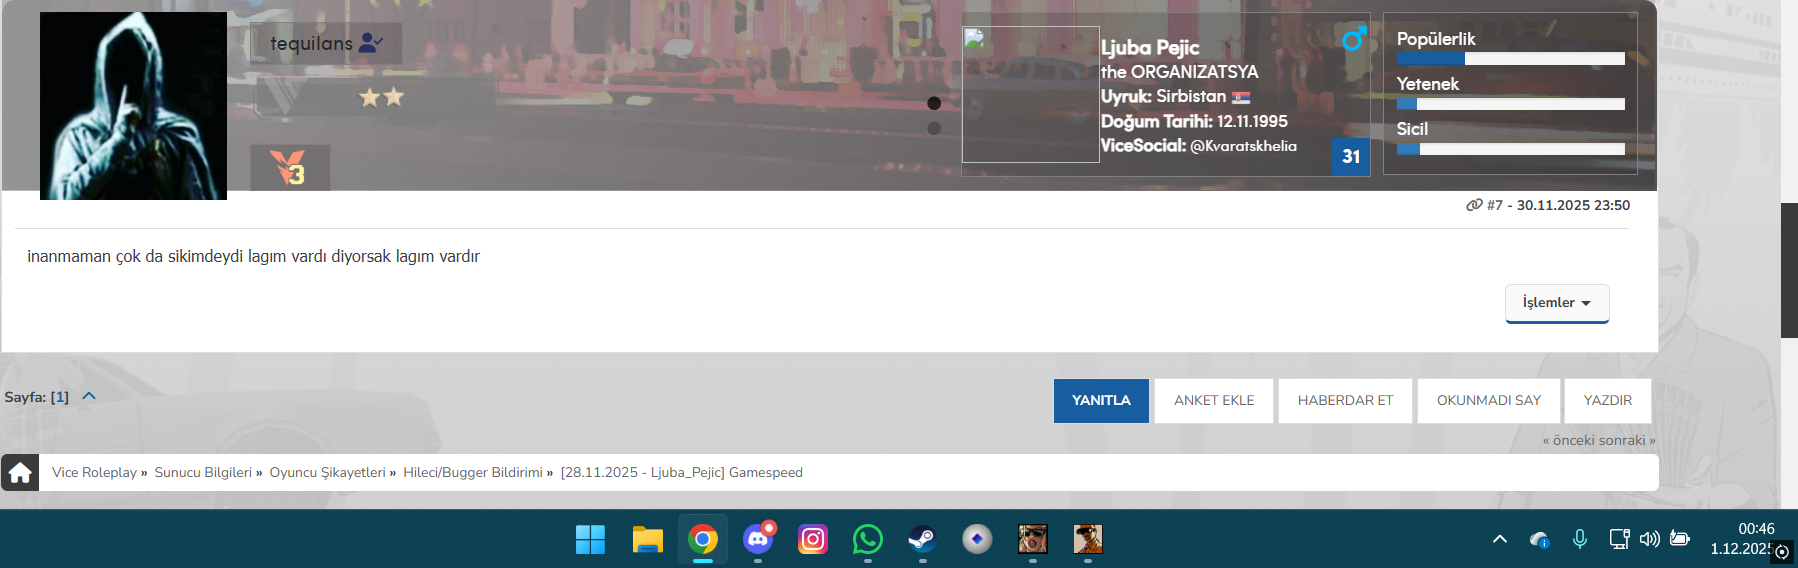Open Google Chrome from the taskbar

click(x=703, y=540)
